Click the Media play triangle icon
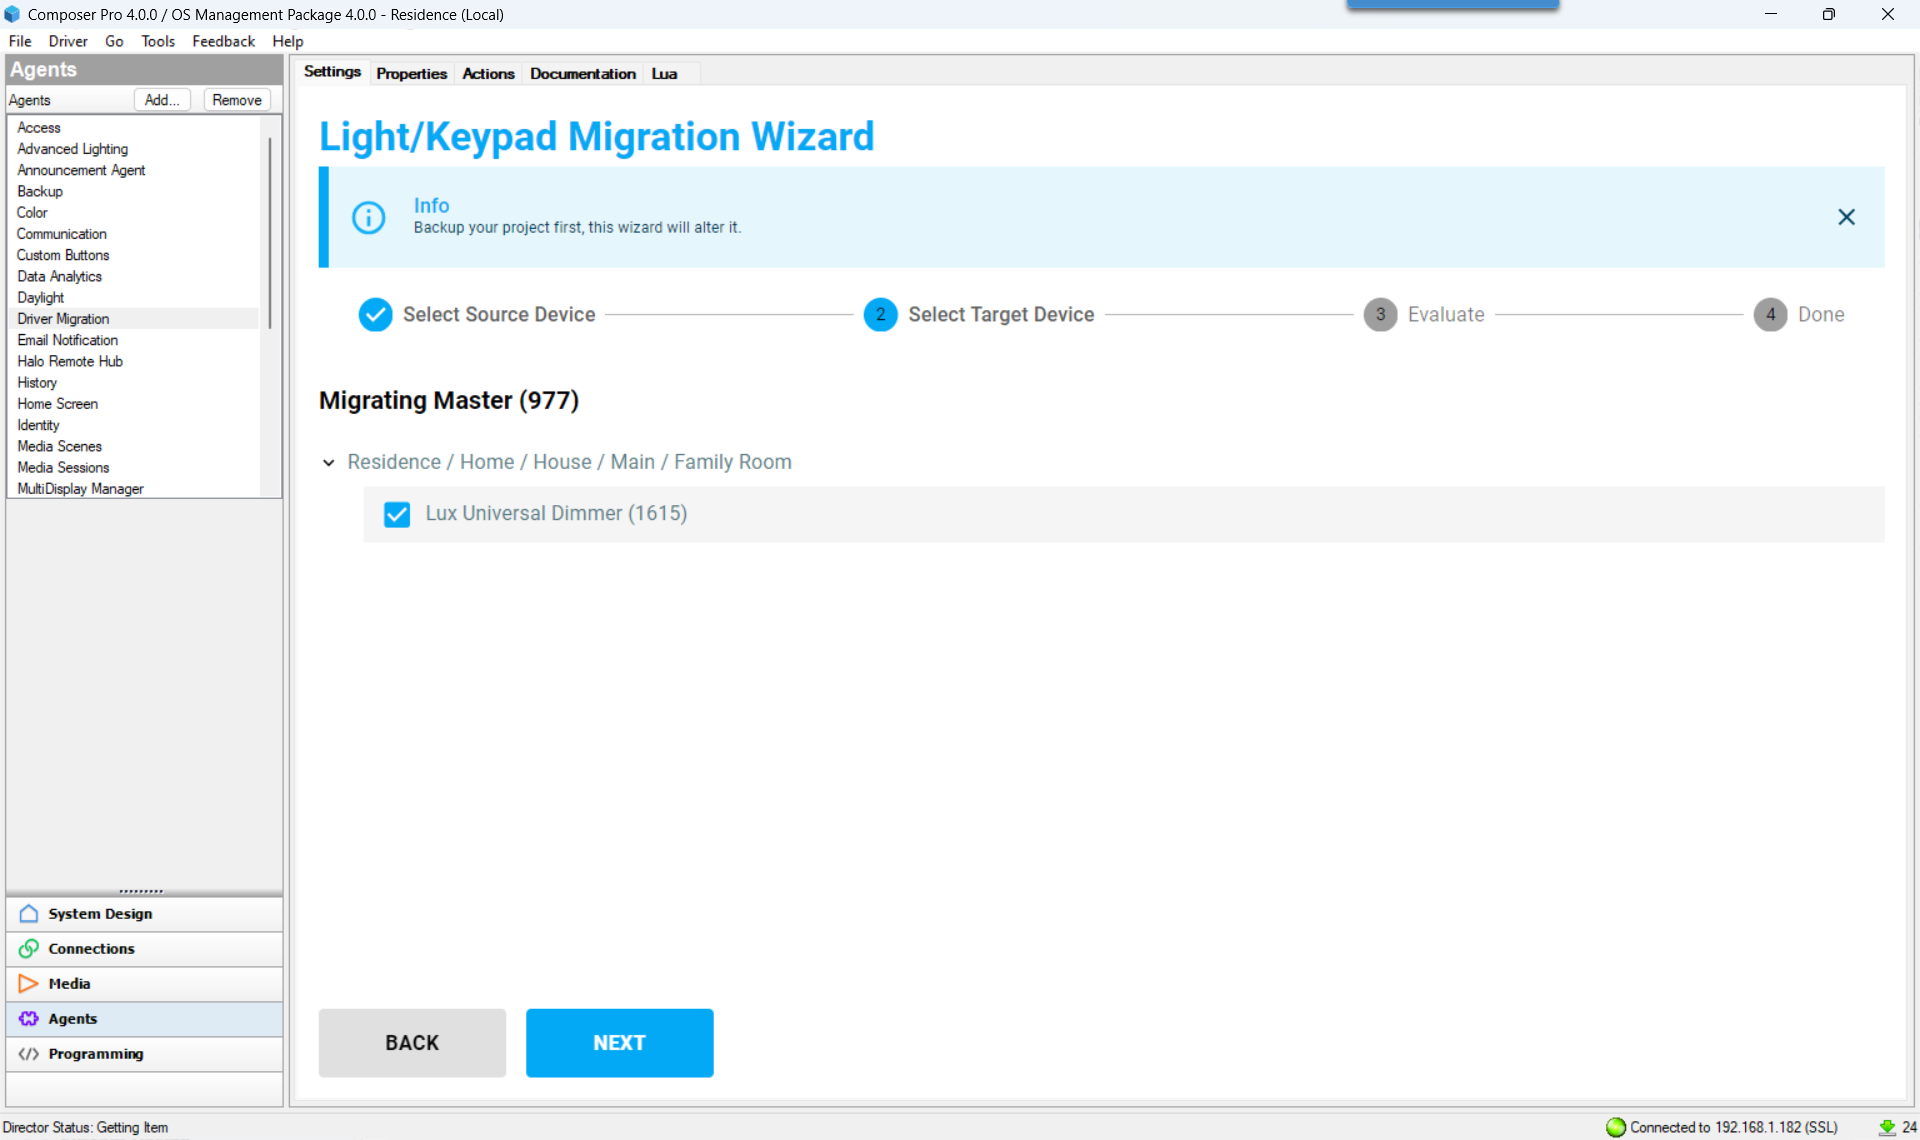This screenshot has width=1920, height=1140. (x=29, y=984)
